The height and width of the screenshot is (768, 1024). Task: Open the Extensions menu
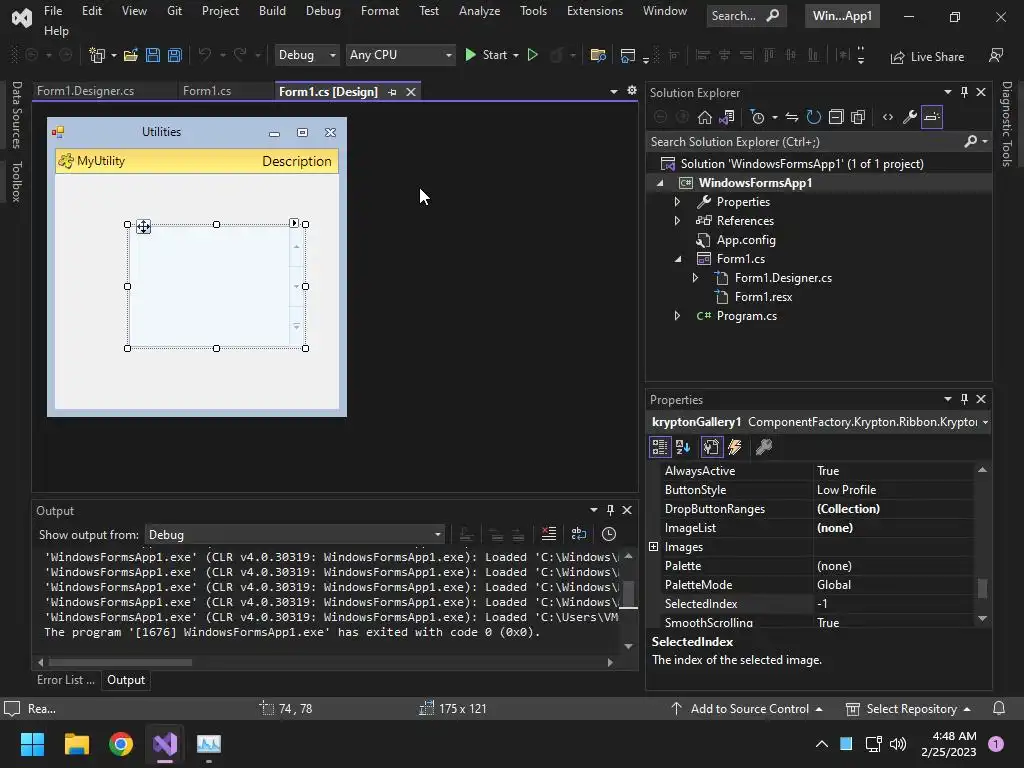click(594, 11)
